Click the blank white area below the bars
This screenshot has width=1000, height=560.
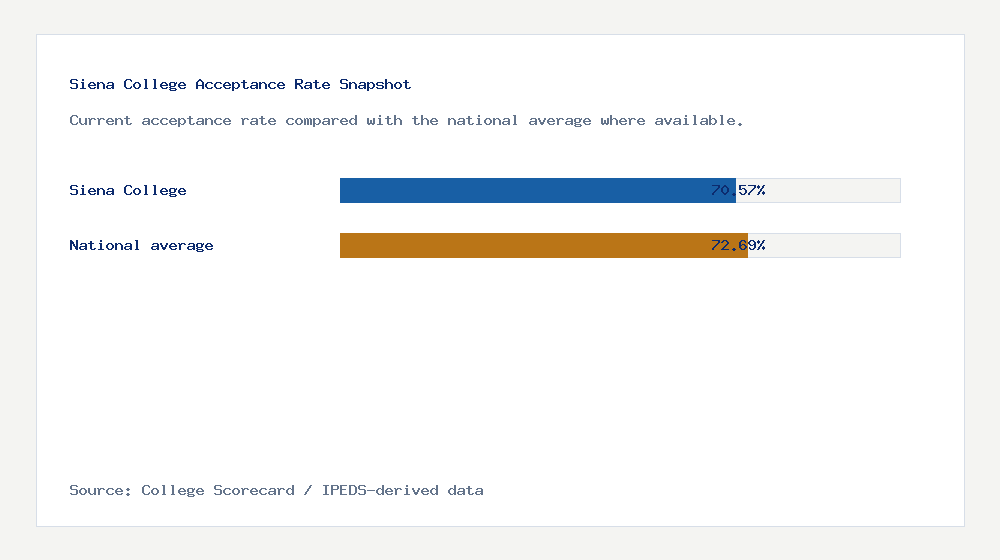(500, 370)
